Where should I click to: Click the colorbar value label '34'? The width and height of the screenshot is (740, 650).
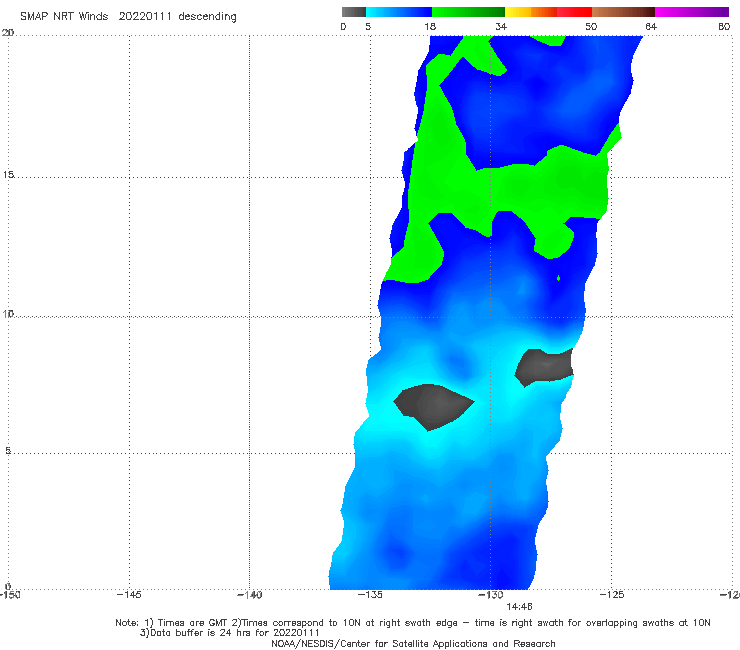[501, 26]
